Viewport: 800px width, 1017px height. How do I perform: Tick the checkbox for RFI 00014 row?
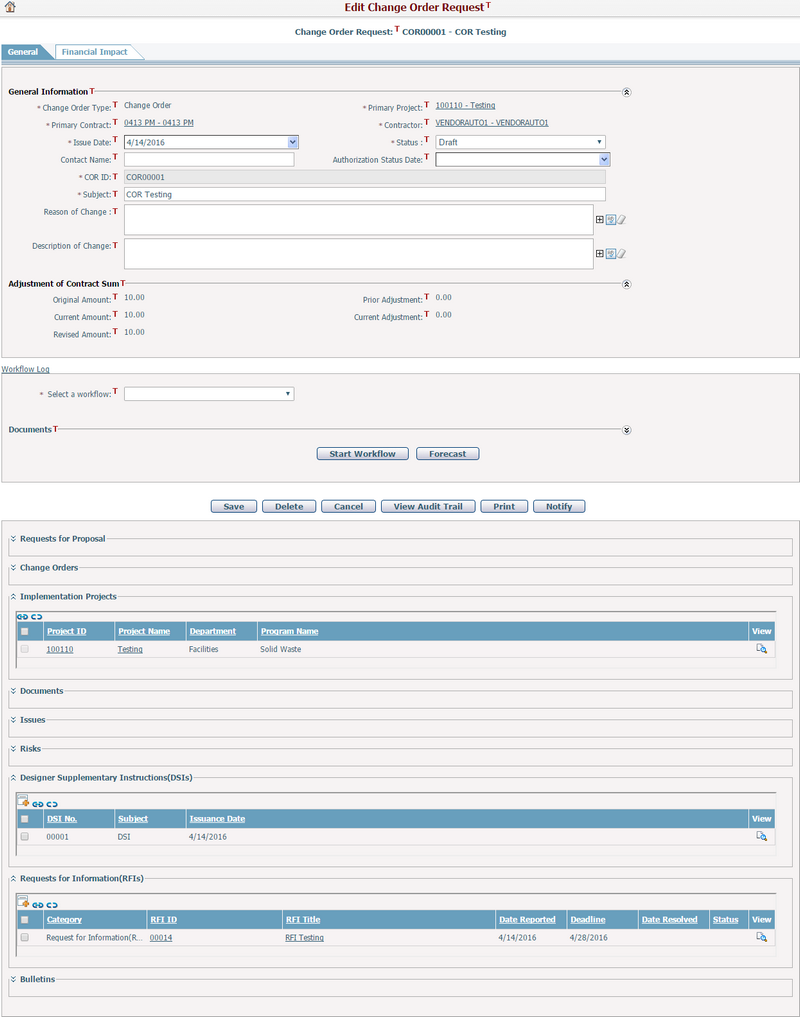pyautogui.click(x=25, y=937)
